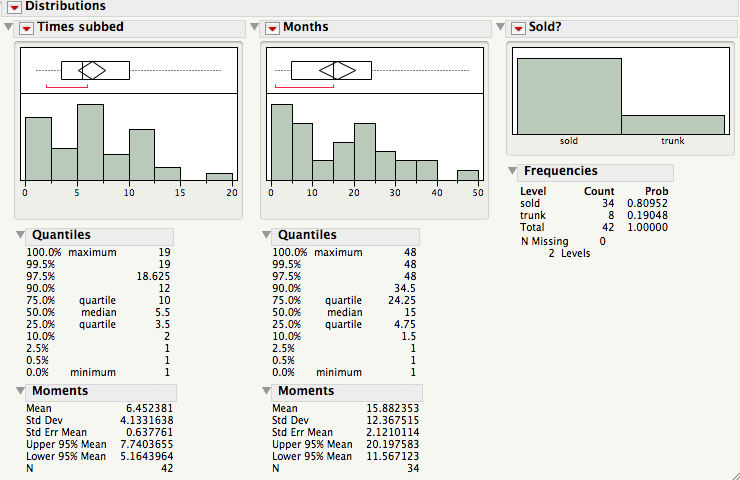This screenshot has height=480, width=740.
Task: Open the Months red triangle menu
Action: click(273, 28)
